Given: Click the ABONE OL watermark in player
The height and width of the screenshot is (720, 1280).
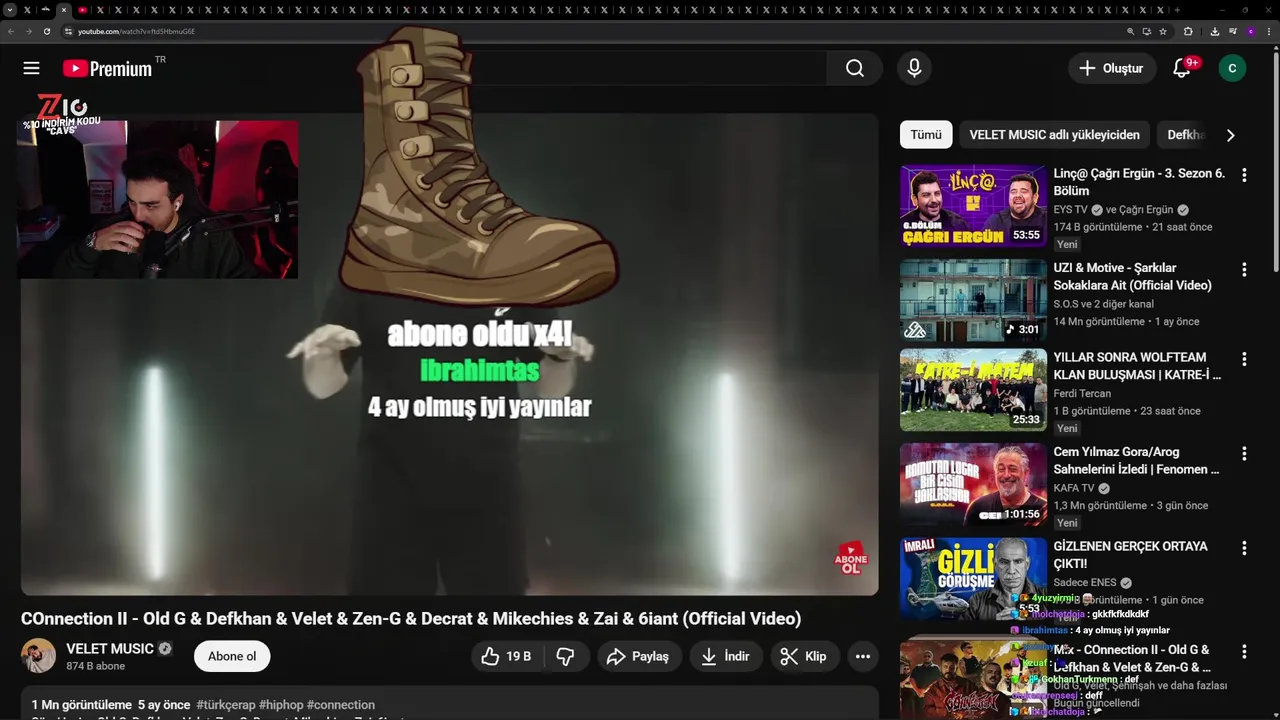Looking at the screenshot, I should (851, 559).
